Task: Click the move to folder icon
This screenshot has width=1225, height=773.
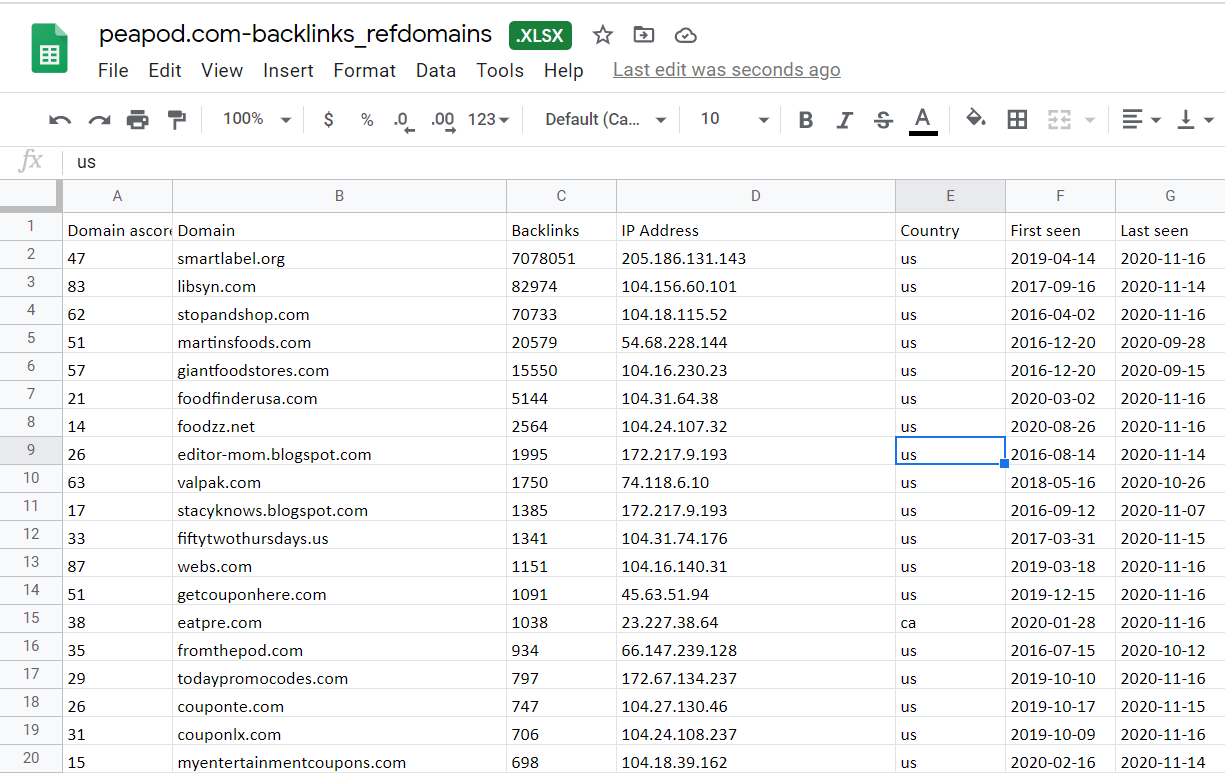Action: pos(644,35)
